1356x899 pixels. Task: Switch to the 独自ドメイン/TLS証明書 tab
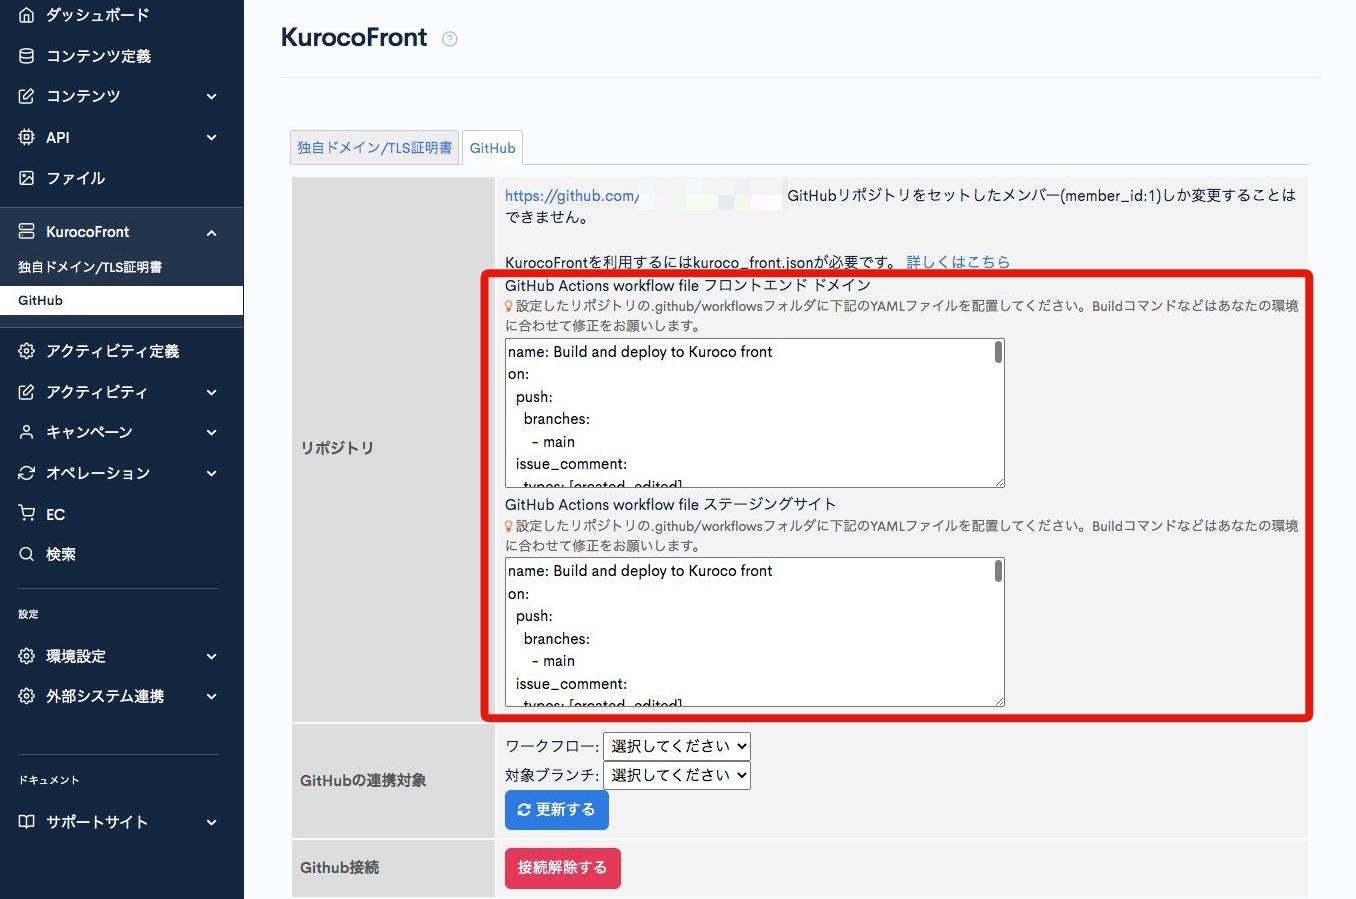pyautogui.click(x=375, y=147)
